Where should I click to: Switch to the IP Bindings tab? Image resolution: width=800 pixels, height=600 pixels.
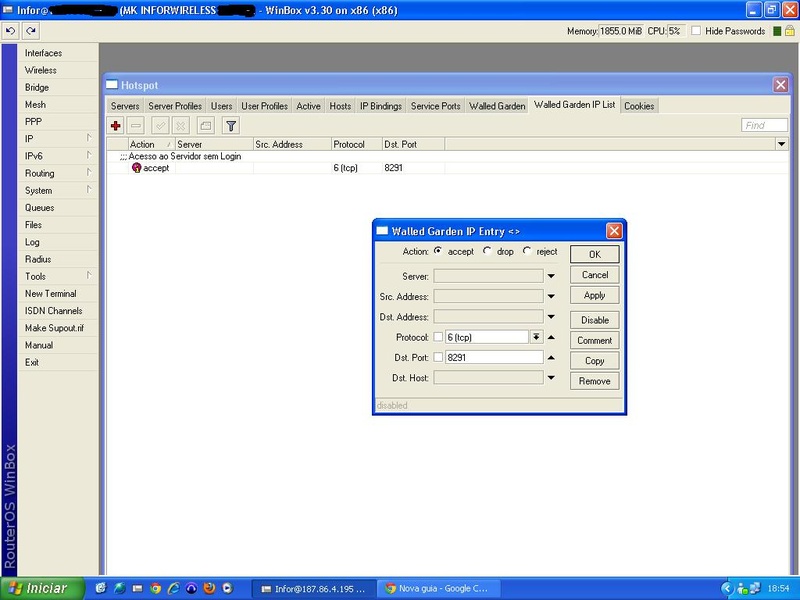tap(381, 106)
